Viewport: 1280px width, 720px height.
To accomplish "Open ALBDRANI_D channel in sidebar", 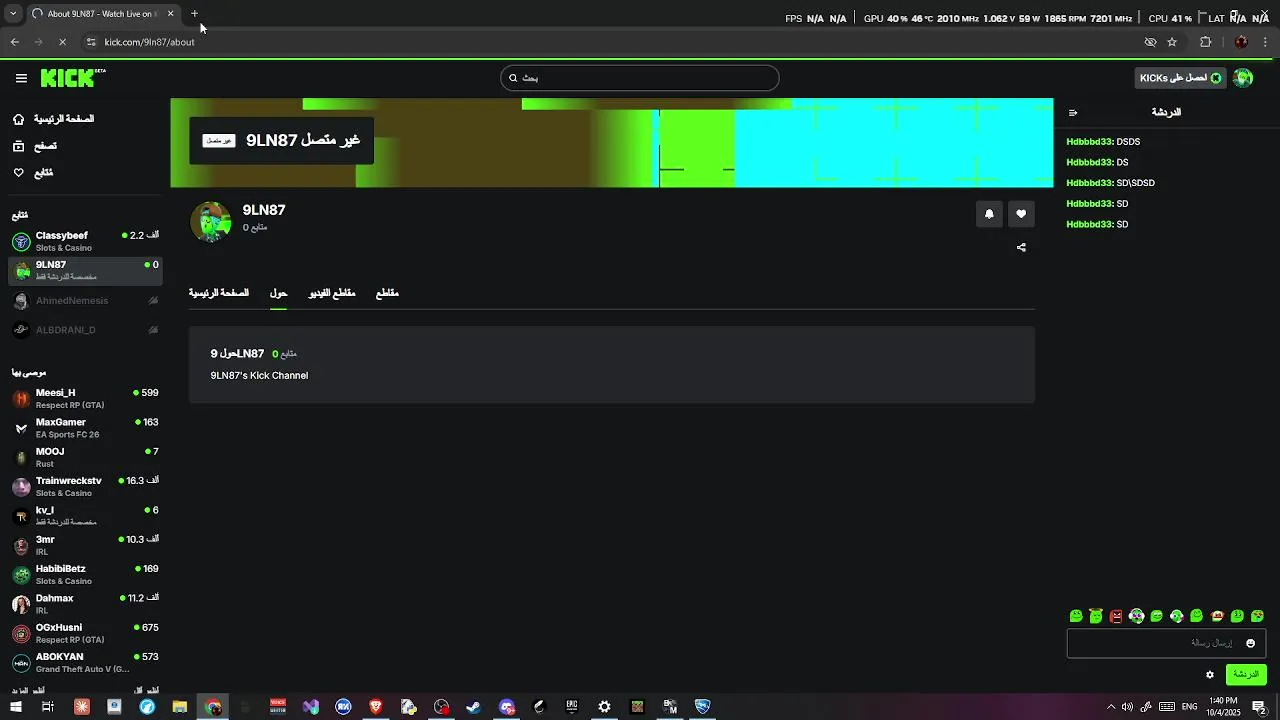I will pos(85,330).
